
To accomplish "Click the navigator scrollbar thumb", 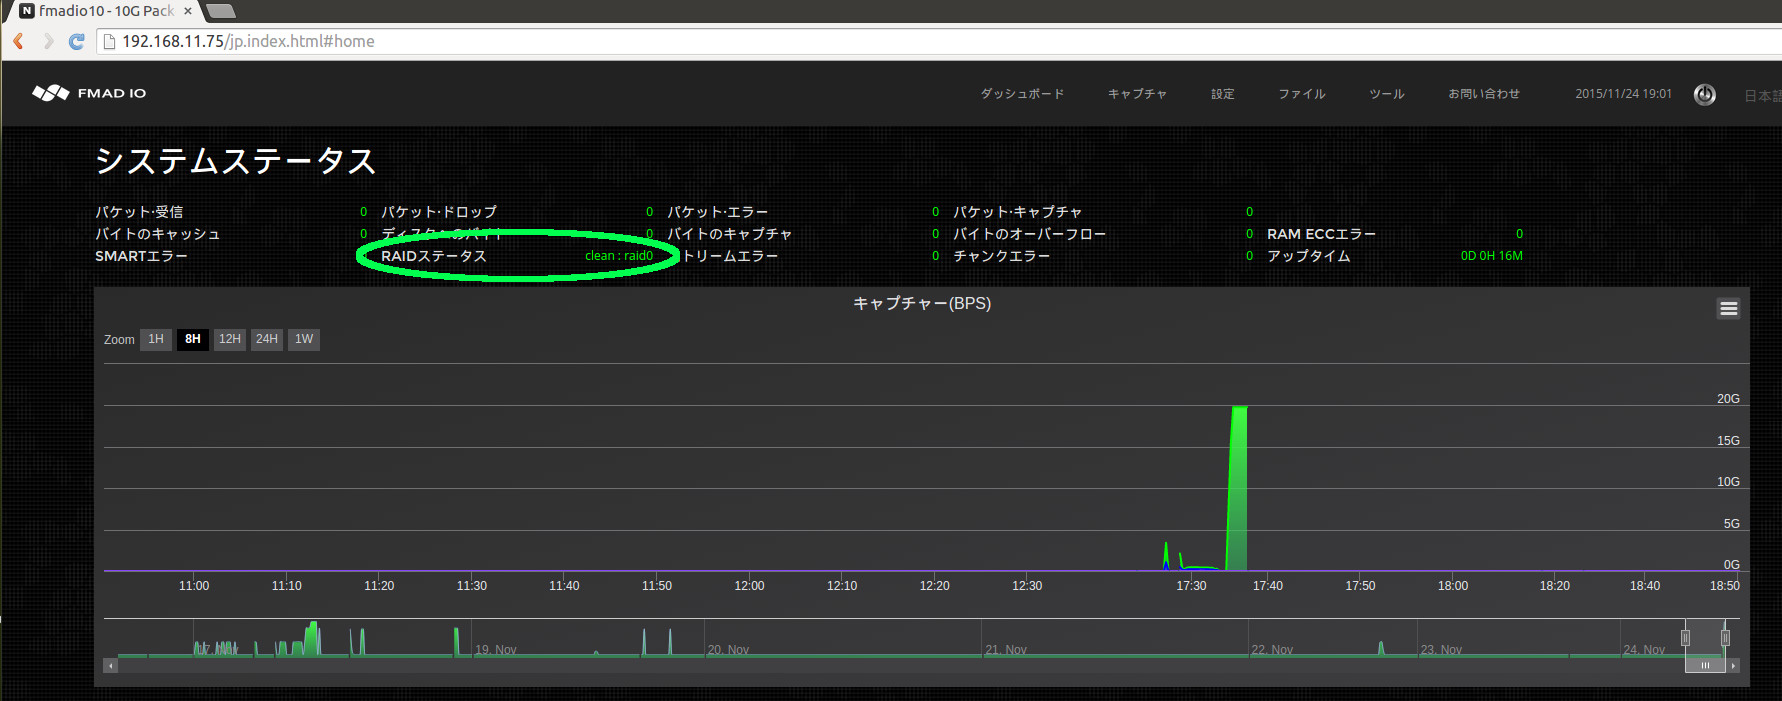I will (1705, 665).
